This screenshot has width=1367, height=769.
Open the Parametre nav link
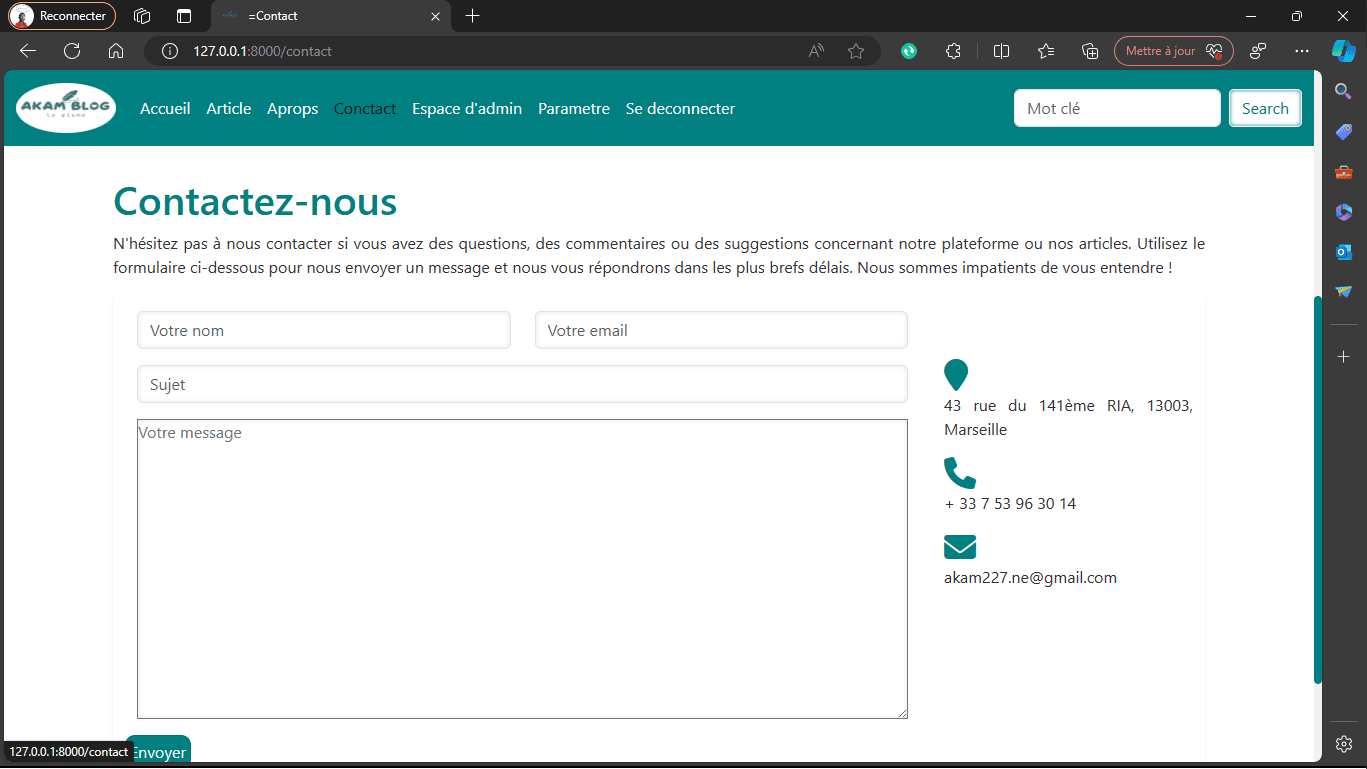(x=574, y=109)
